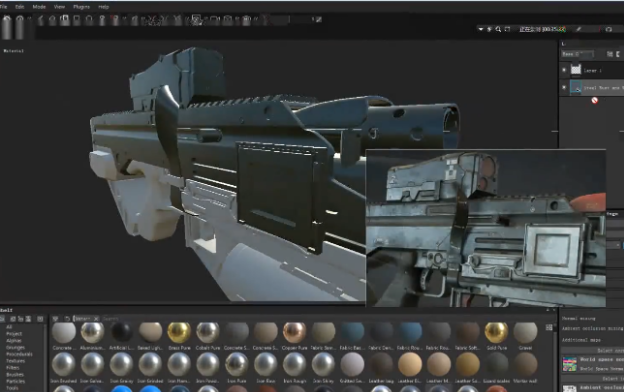Select the Procedurals shelf category
Image resolution: width=624 pixels, height=392 pixels.
tap(19, 354)
